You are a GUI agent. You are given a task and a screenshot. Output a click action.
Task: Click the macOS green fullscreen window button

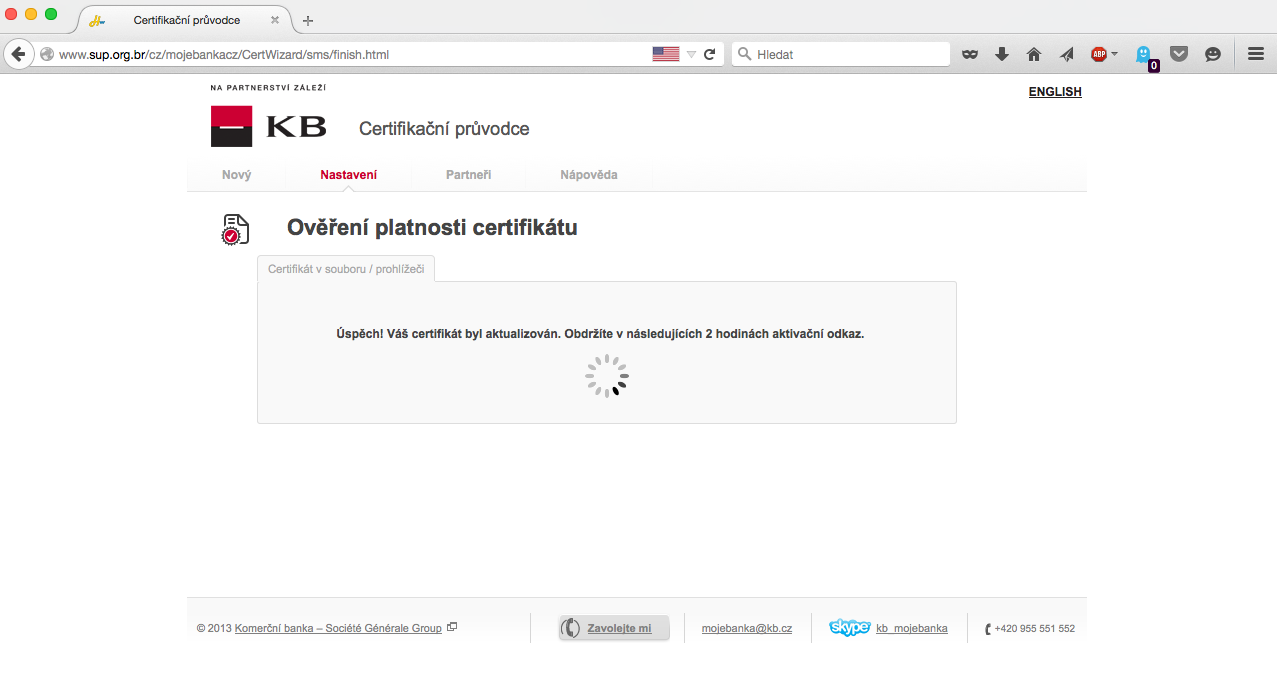[x=51, y=14]
